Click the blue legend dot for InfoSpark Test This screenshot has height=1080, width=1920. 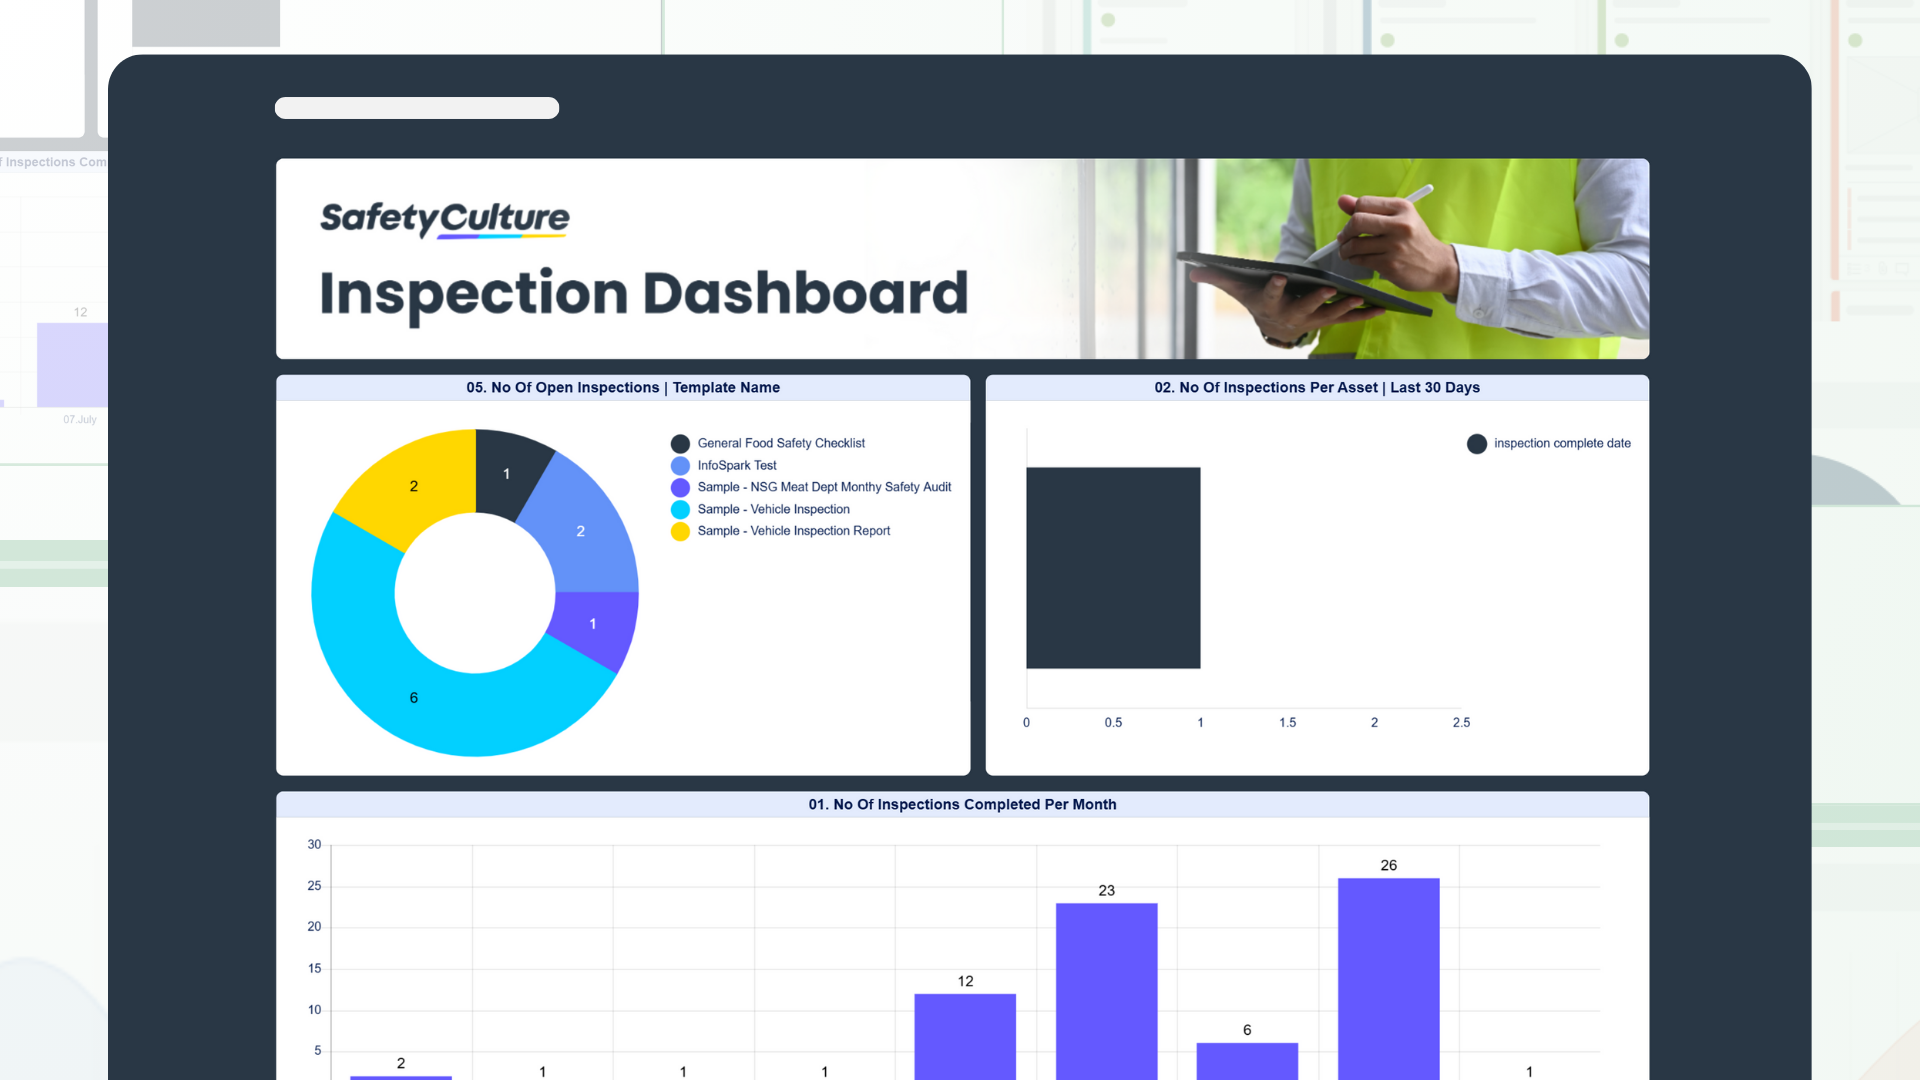(x=681, y=465)
